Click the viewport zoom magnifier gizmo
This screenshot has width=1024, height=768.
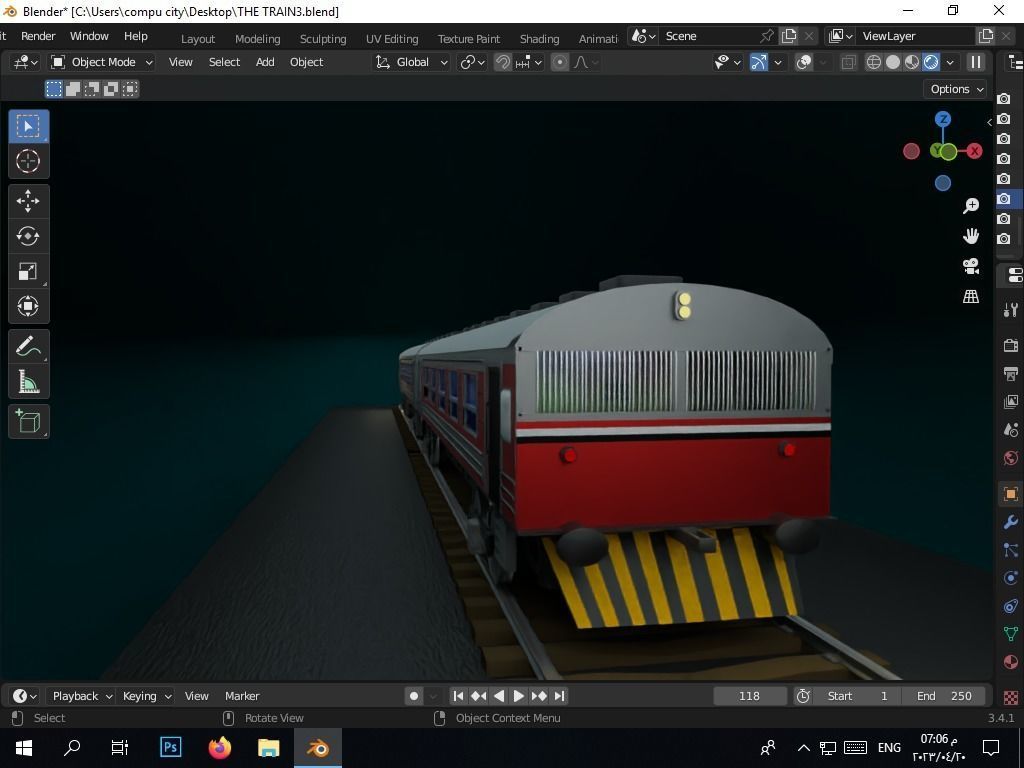(971, 206)
